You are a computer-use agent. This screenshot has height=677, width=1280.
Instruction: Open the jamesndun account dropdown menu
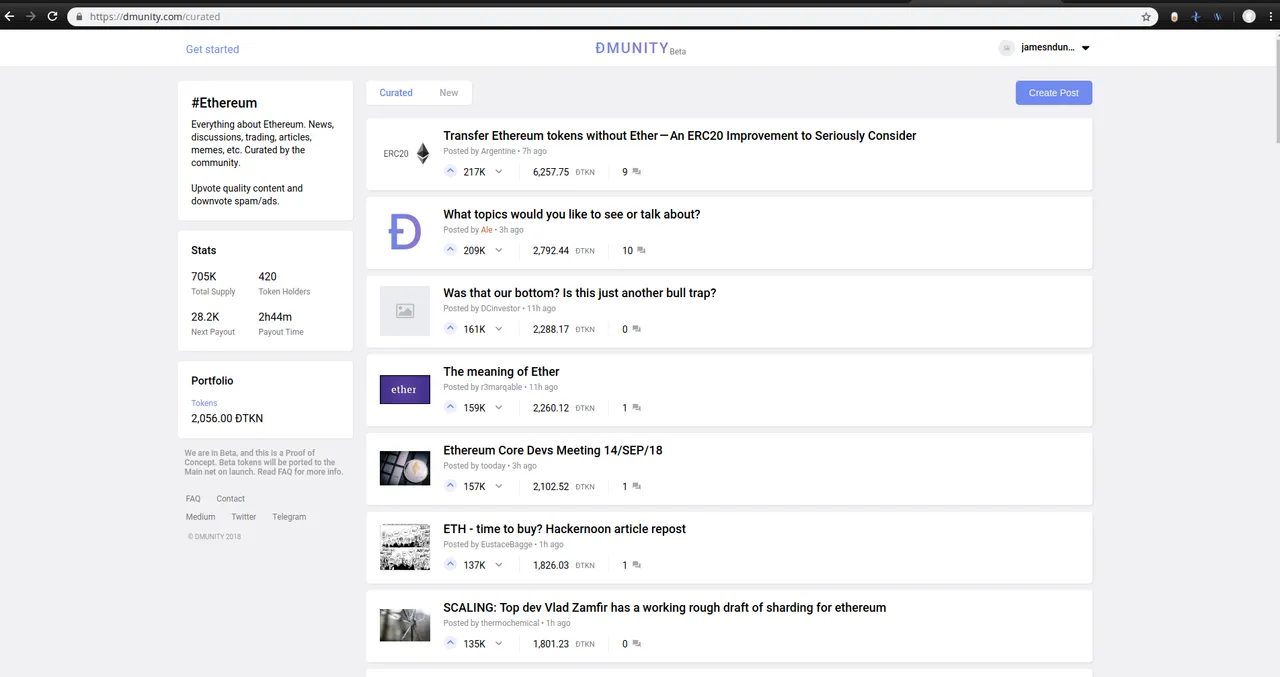tap(1086, 48)
